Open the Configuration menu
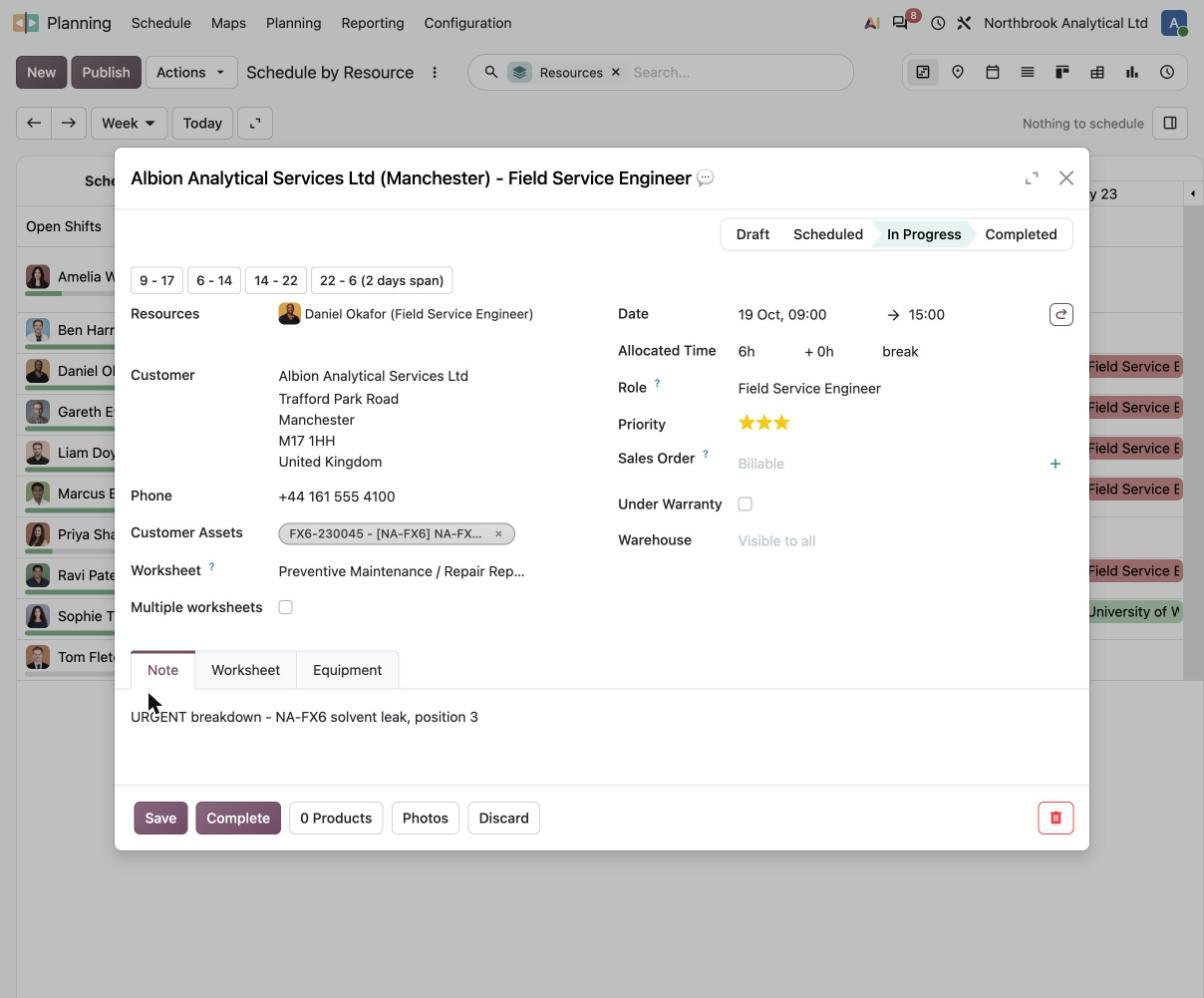1204x998 pixels. tap(468, 23)
